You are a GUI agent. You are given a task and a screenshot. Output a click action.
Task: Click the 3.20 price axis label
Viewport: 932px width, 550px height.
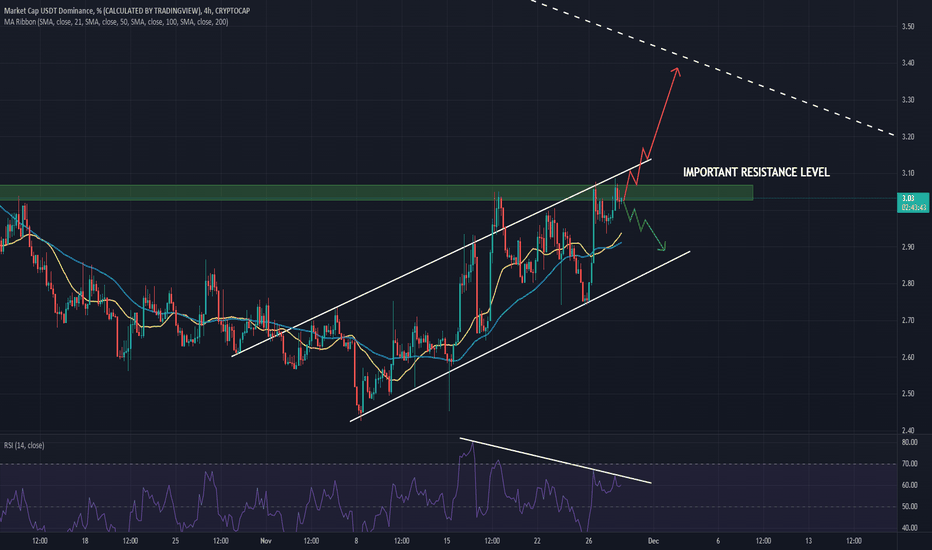point(908,137)
